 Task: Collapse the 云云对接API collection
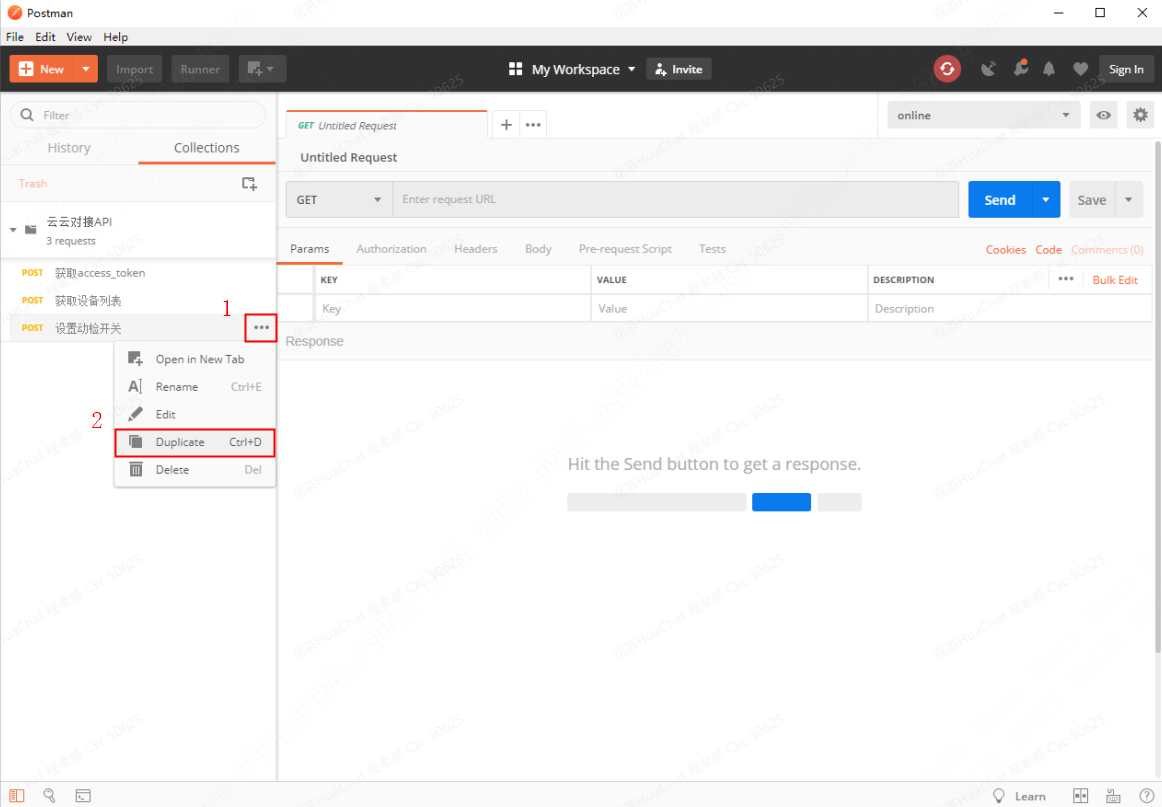click(14, 230)
